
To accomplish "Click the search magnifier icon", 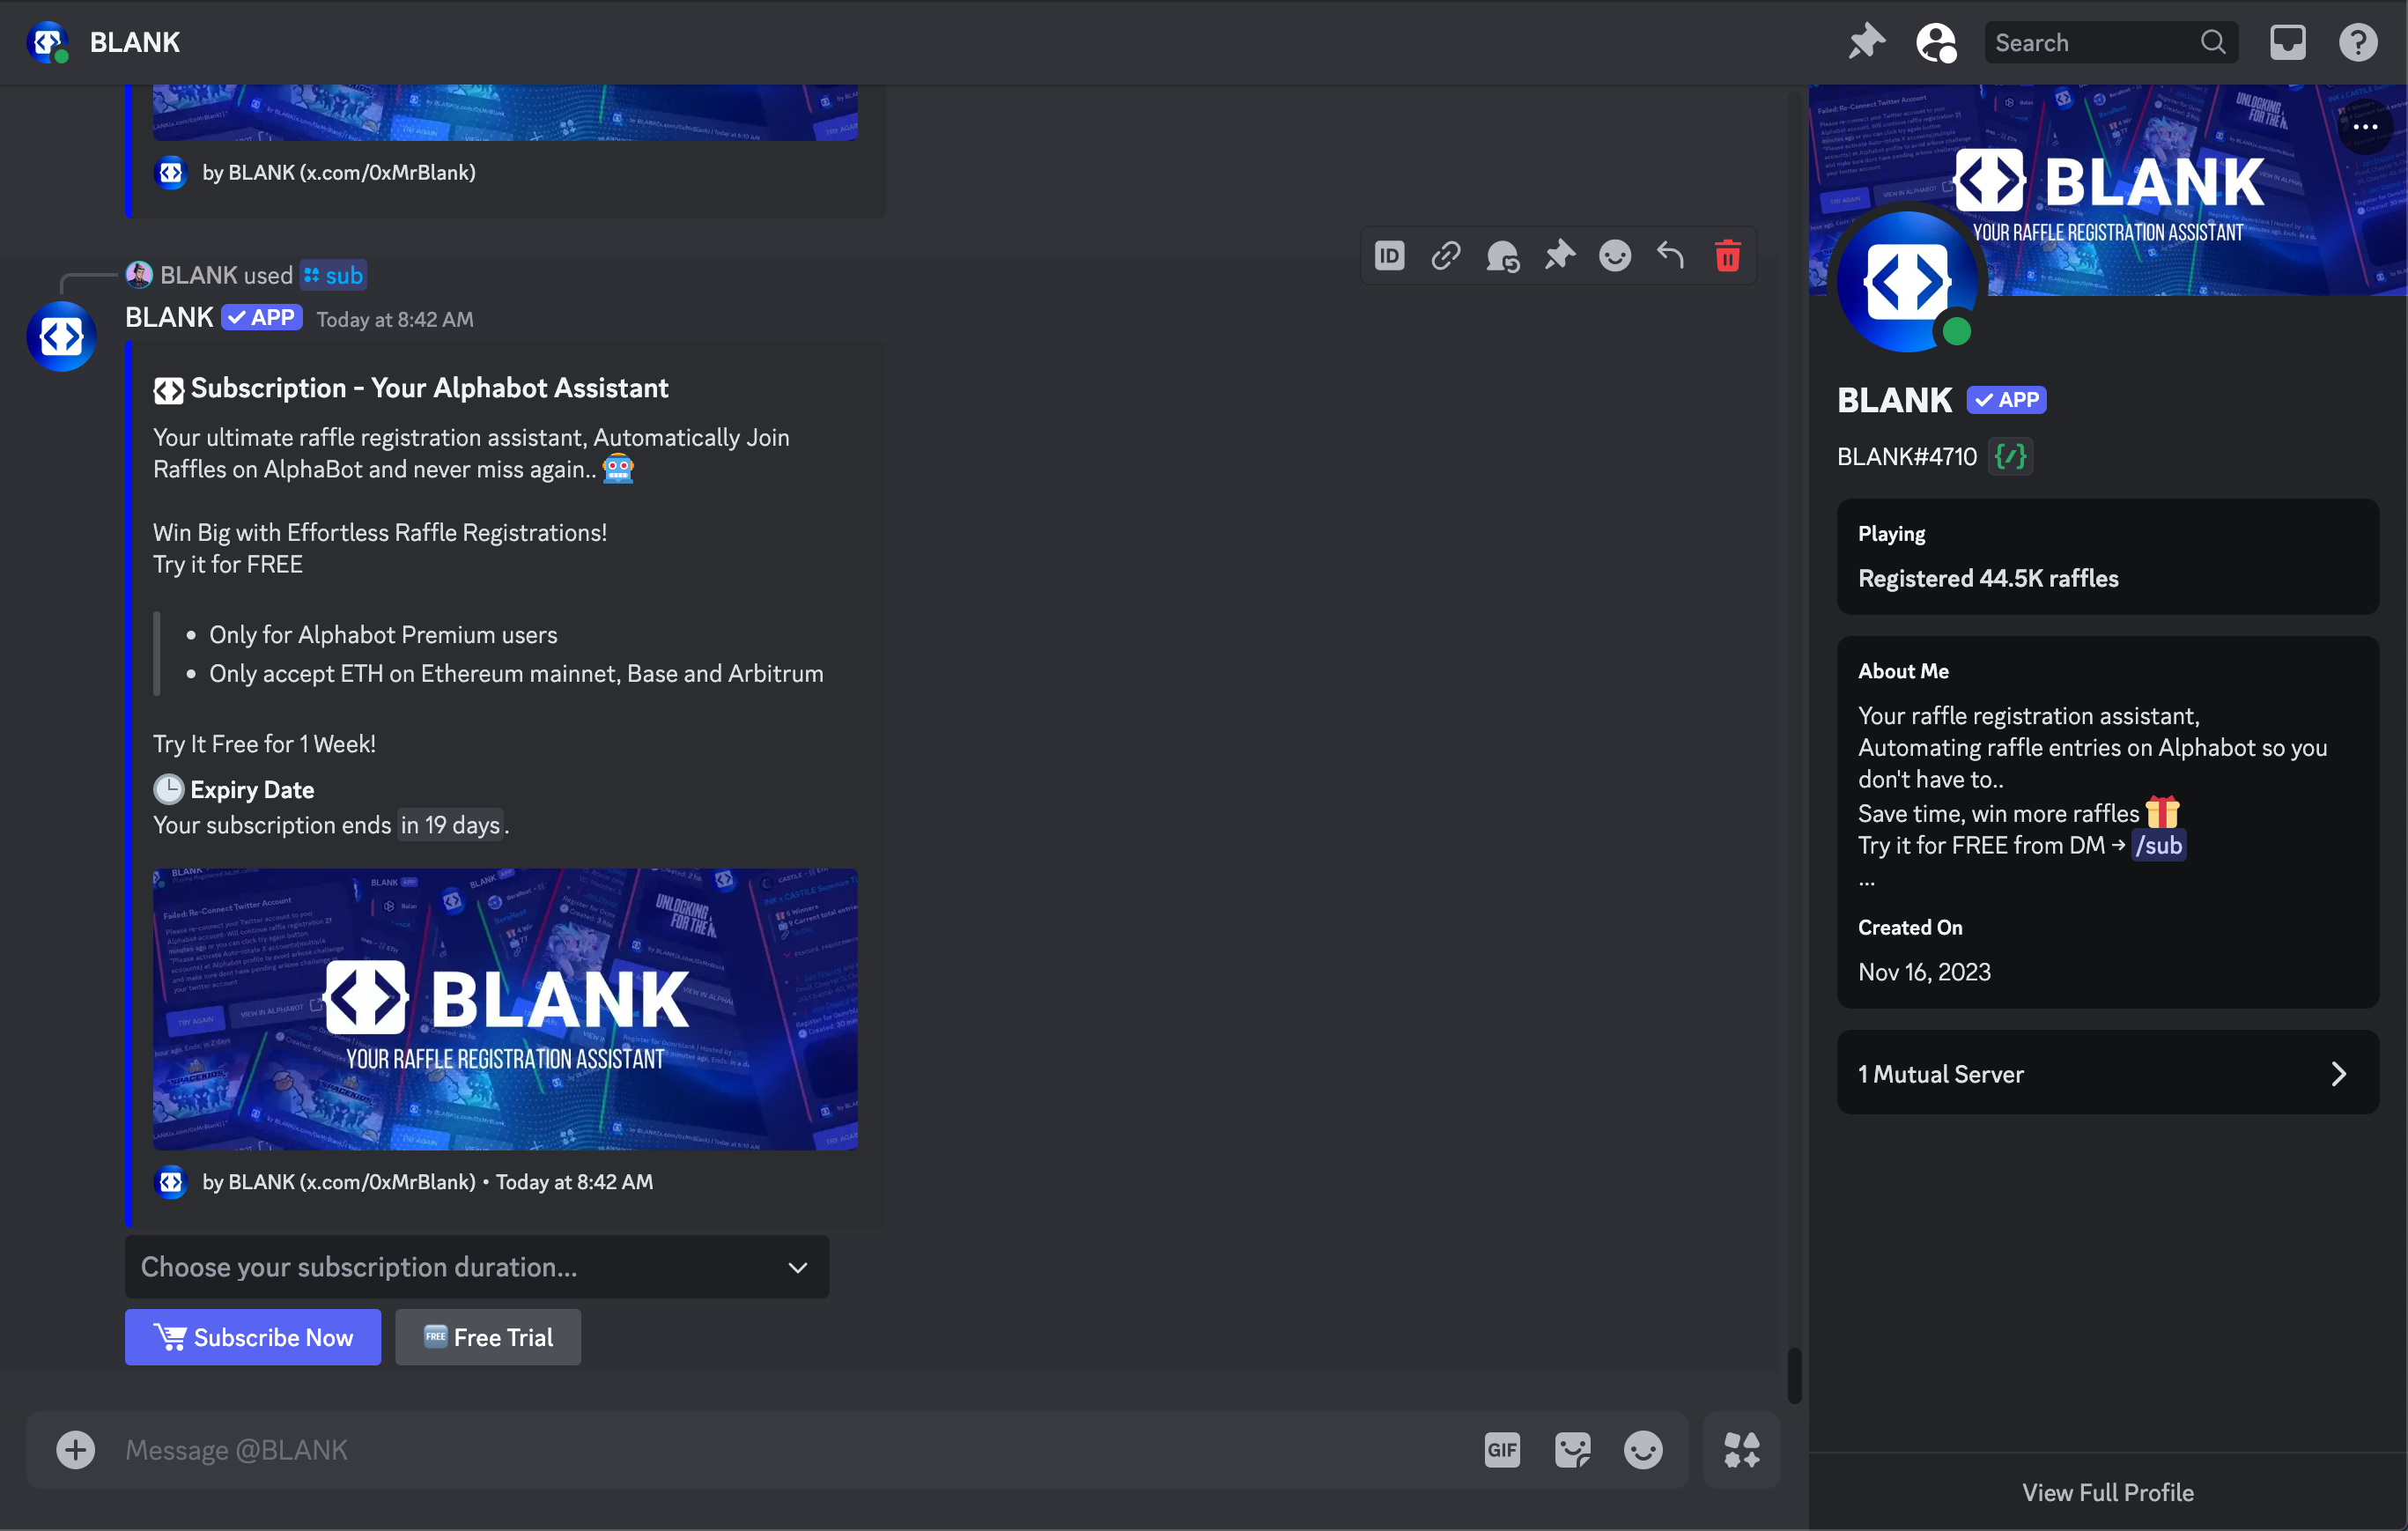I will [2213, 42].
